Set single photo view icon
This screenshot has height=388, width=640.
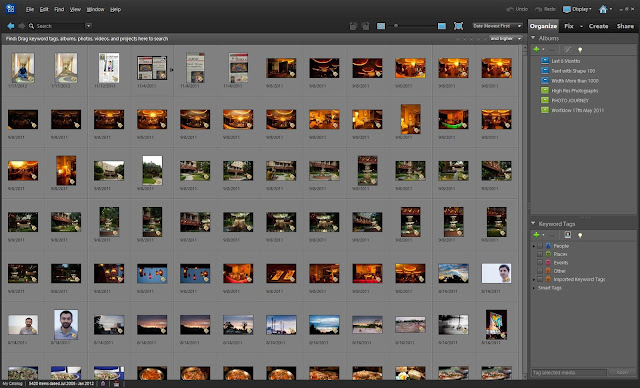(x=442, y=26)
